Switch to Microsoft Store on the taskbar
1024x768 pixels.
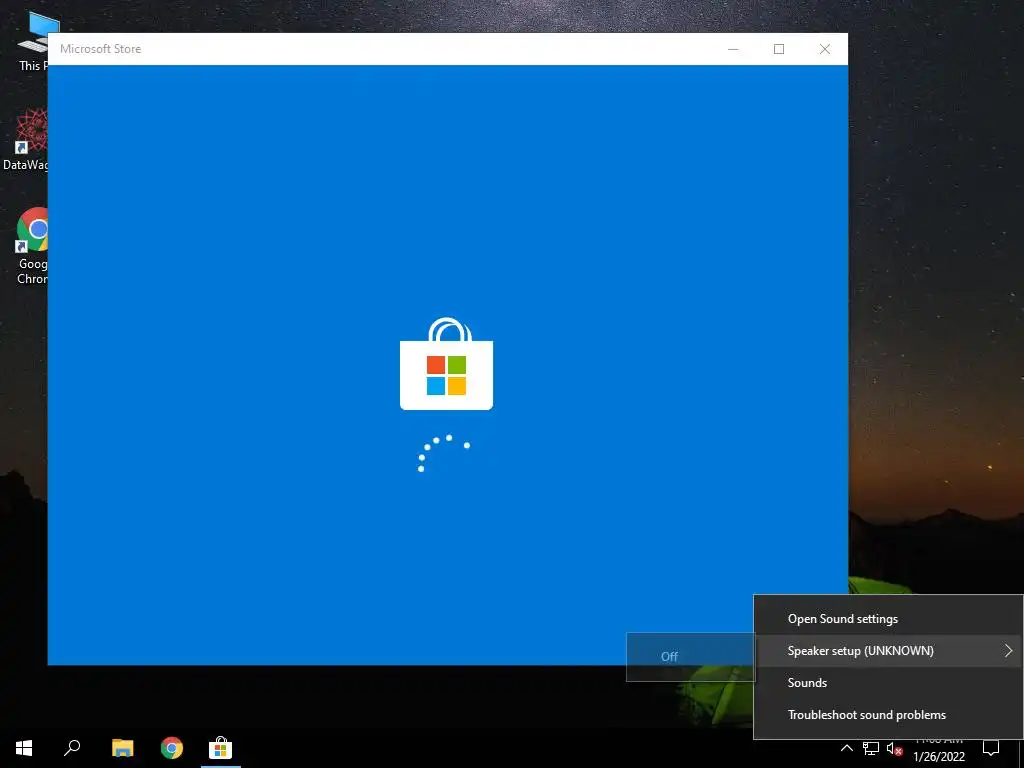click(221, 748)
